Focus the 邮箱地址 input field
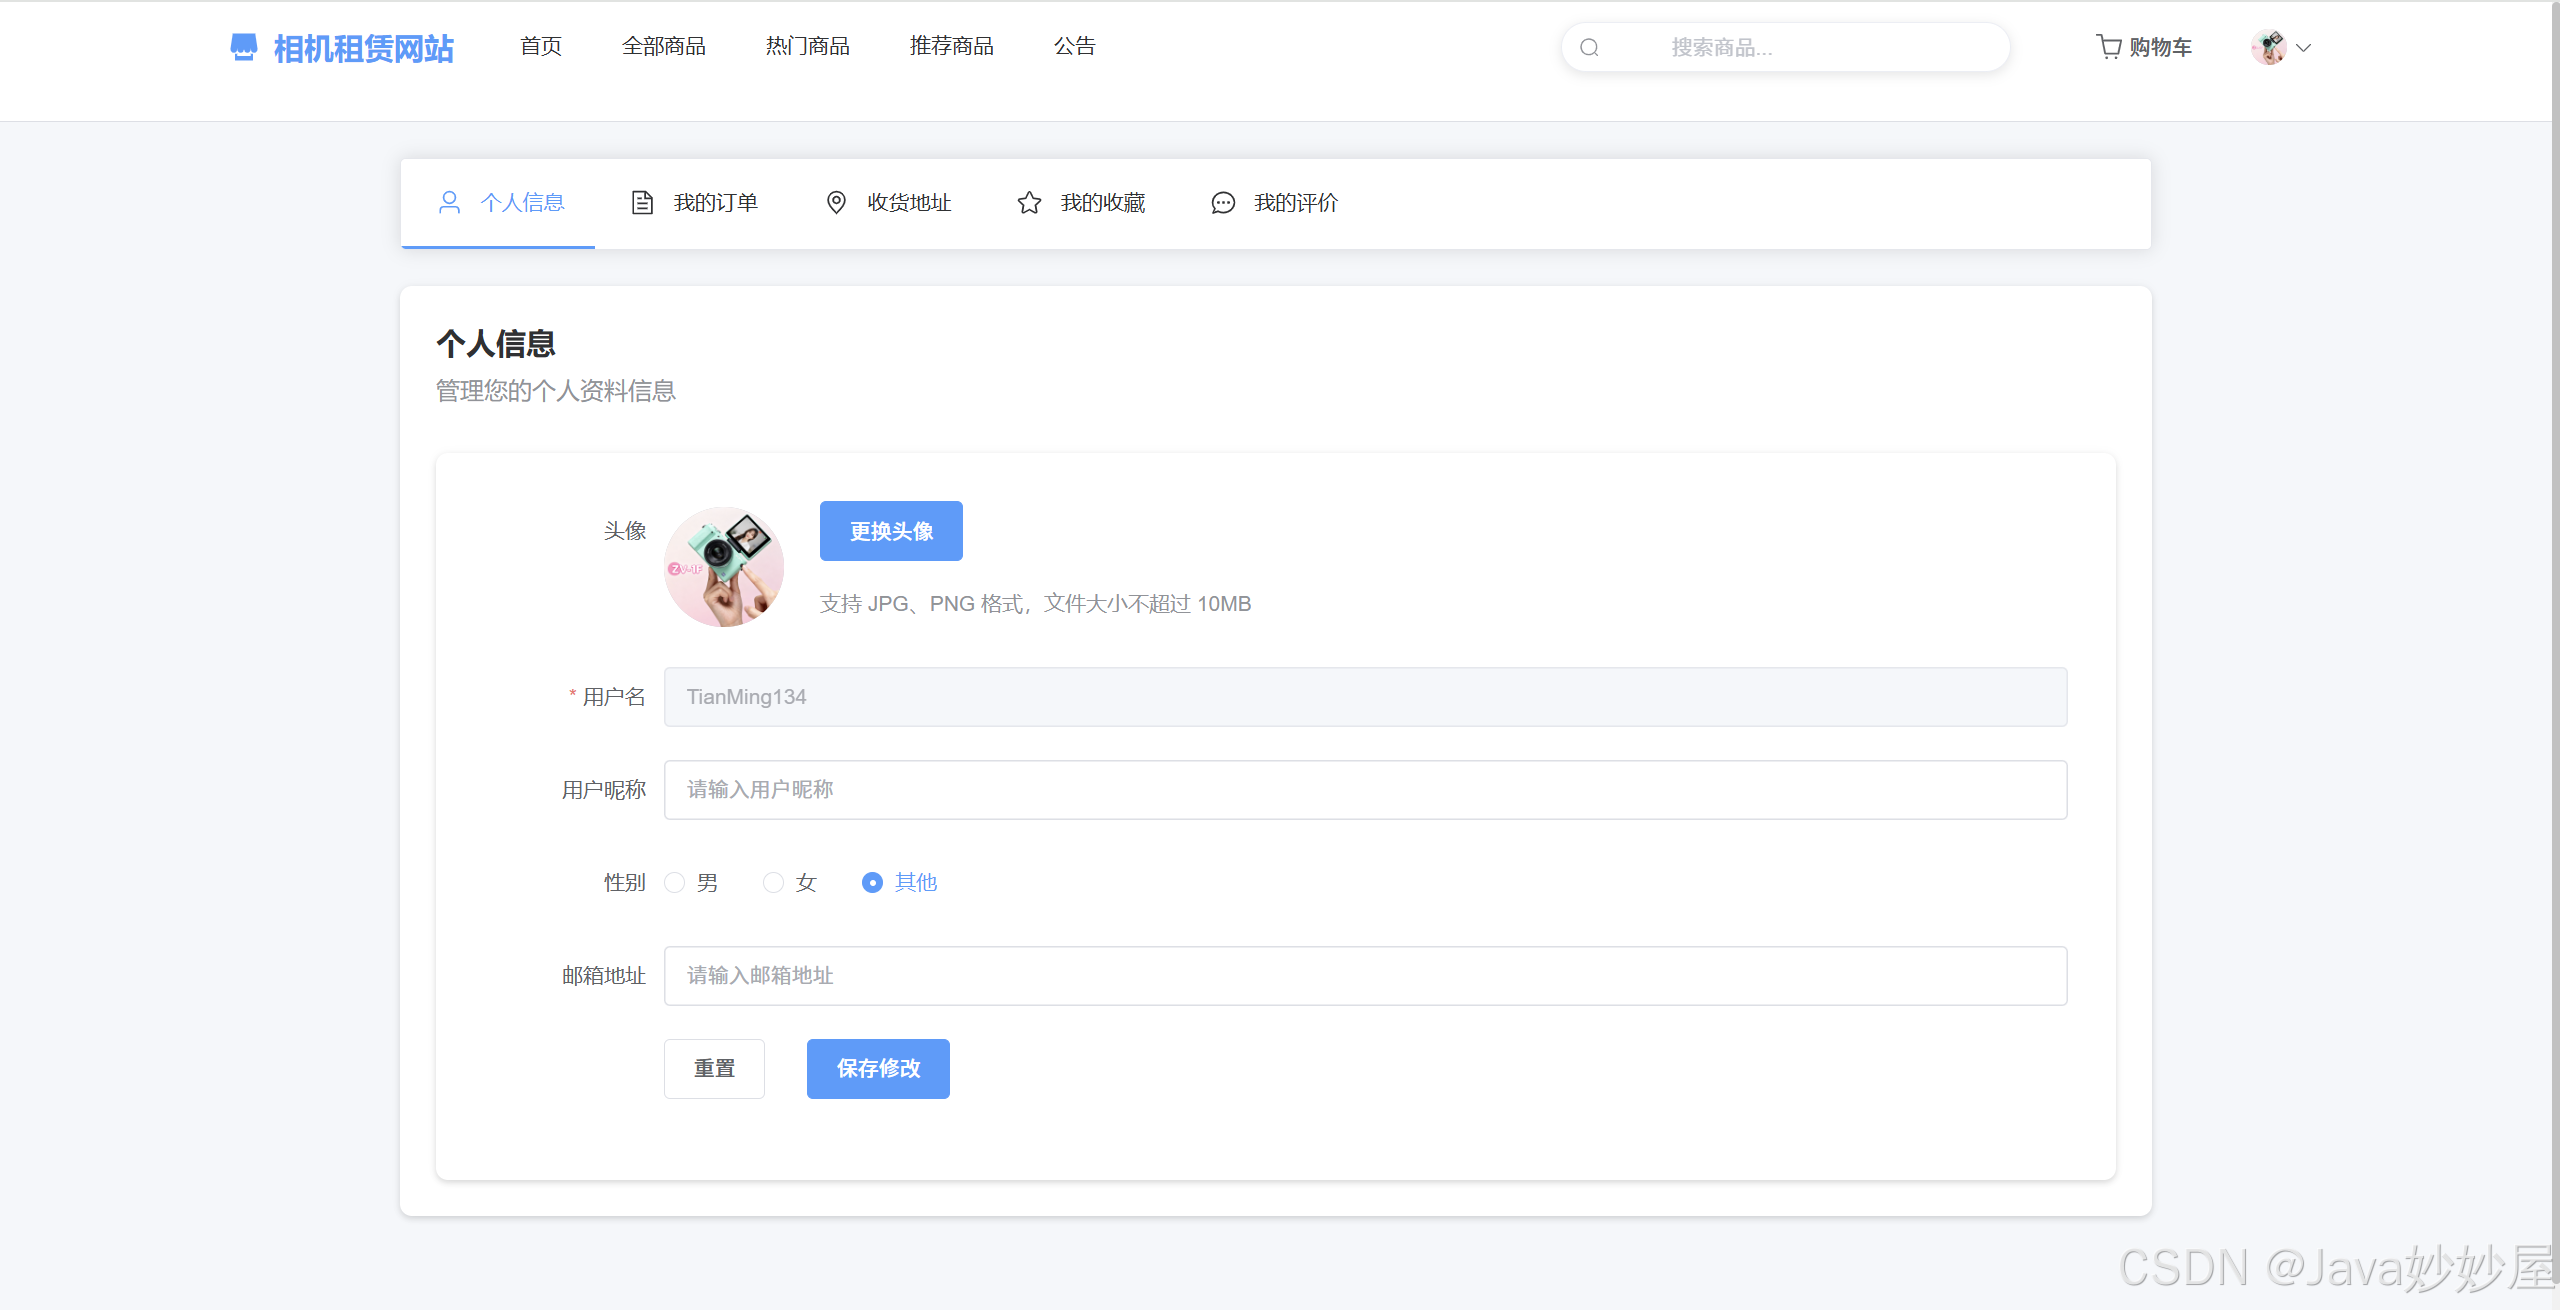 pos(1365,976)
